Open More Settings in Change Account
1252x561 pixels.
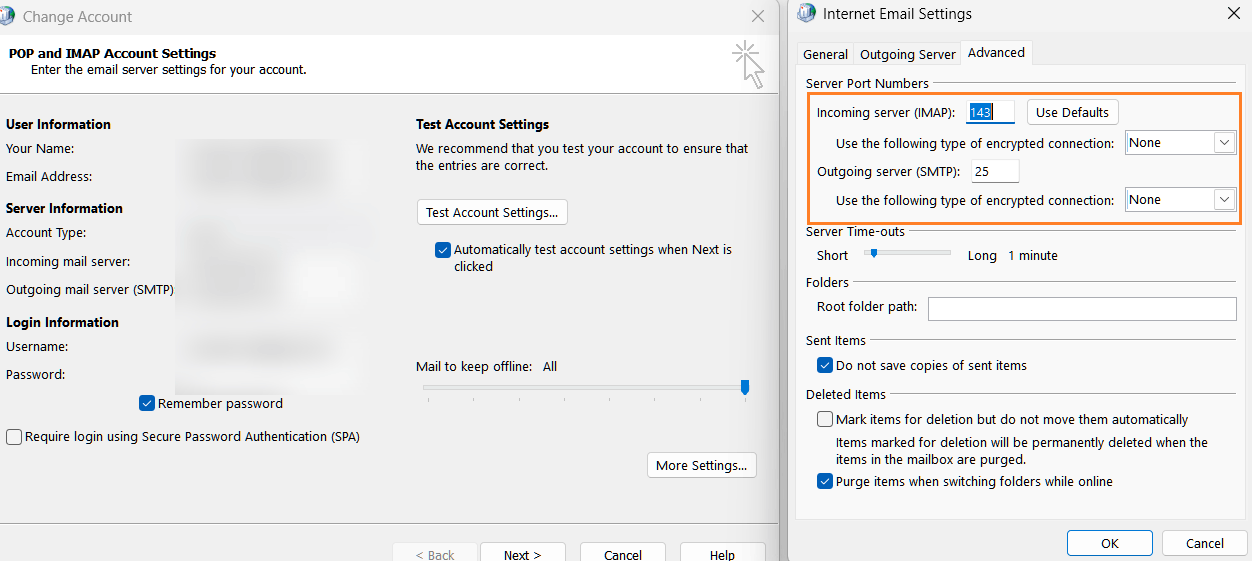(x=702, y=465)
